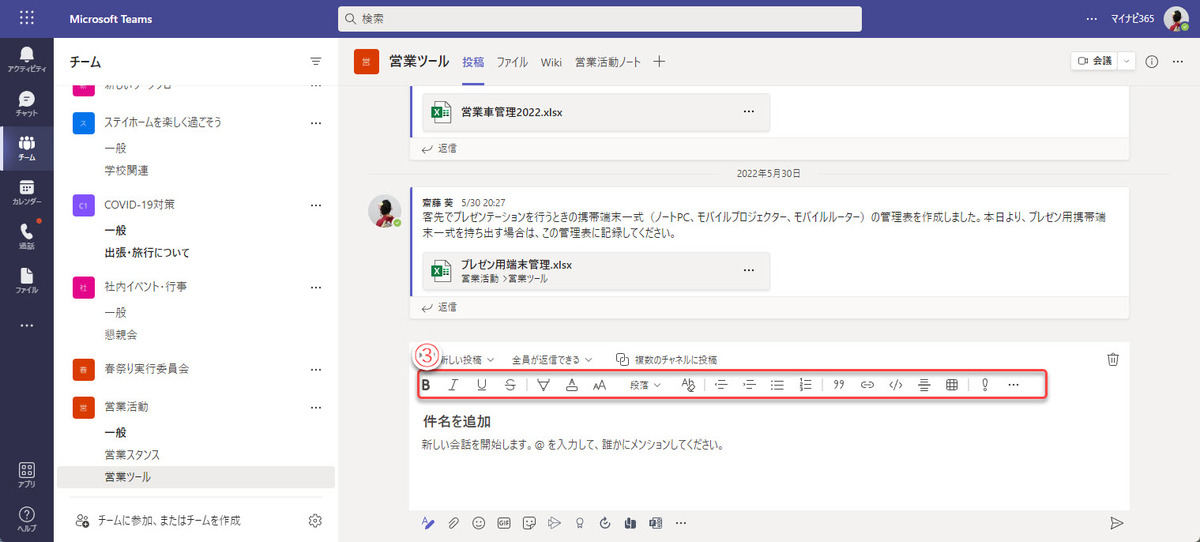Open manage teams settings gear
The width and height of the screenshot is (1200, 542).
pyautogui.click(x=315, y=520)
